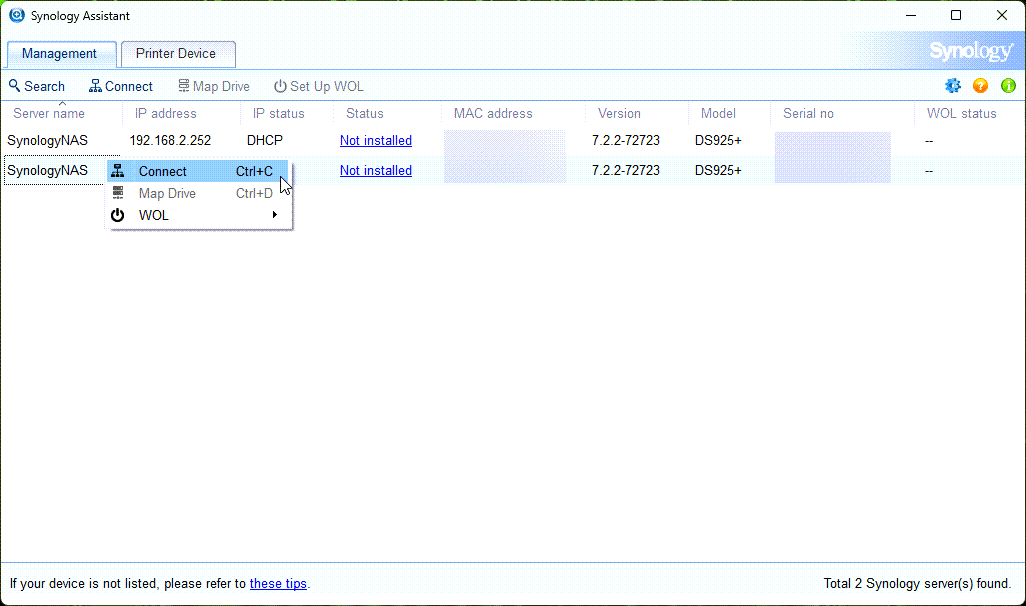Sort by the Version column header

pos(619,114)
